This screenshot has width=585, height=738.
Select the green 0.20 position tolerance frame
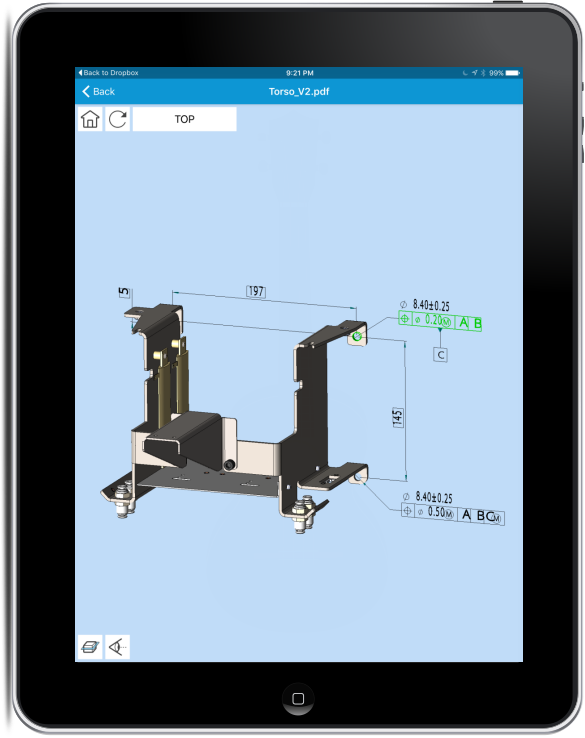(440, 321)
